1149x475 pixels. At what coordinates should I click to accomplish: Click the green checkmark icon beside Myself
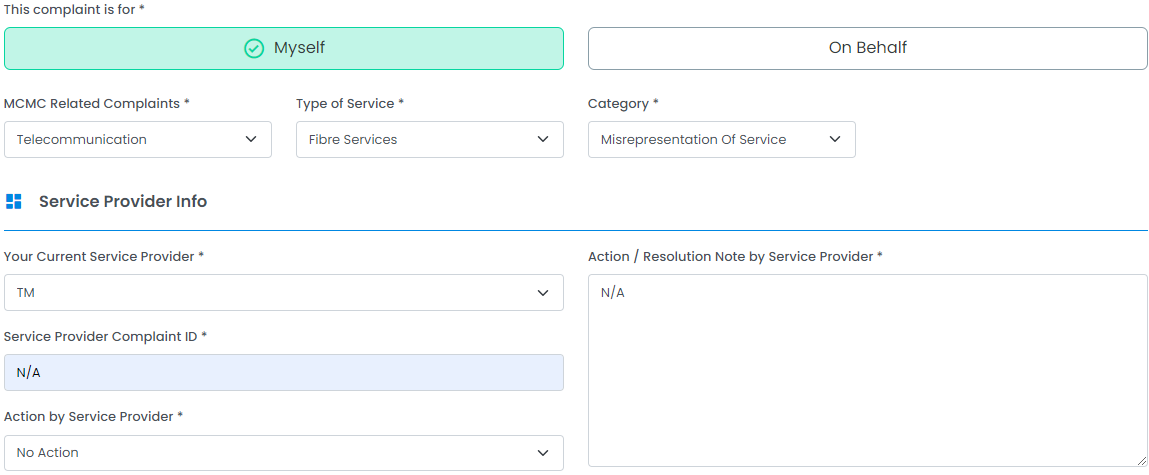tap(254, 48)
